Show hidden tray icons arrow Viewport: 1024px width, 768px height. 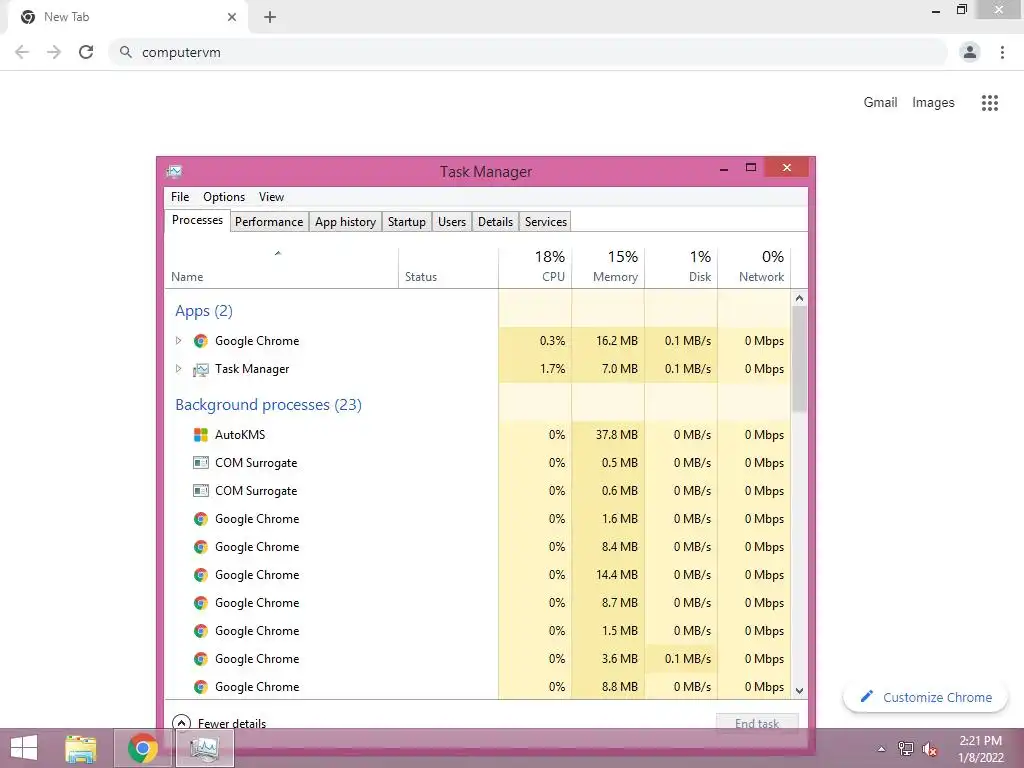pos(881,749)
